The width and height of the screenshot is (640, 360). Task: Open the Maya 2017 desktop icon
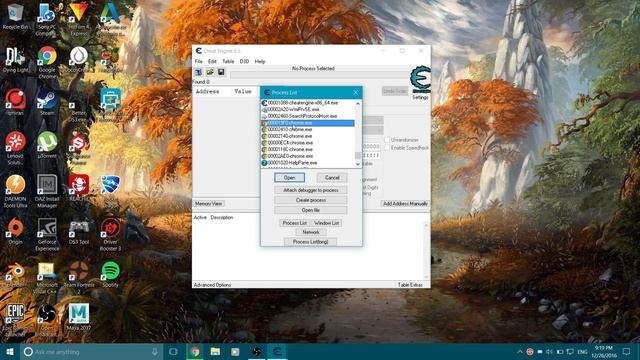(x=79, y=317)
